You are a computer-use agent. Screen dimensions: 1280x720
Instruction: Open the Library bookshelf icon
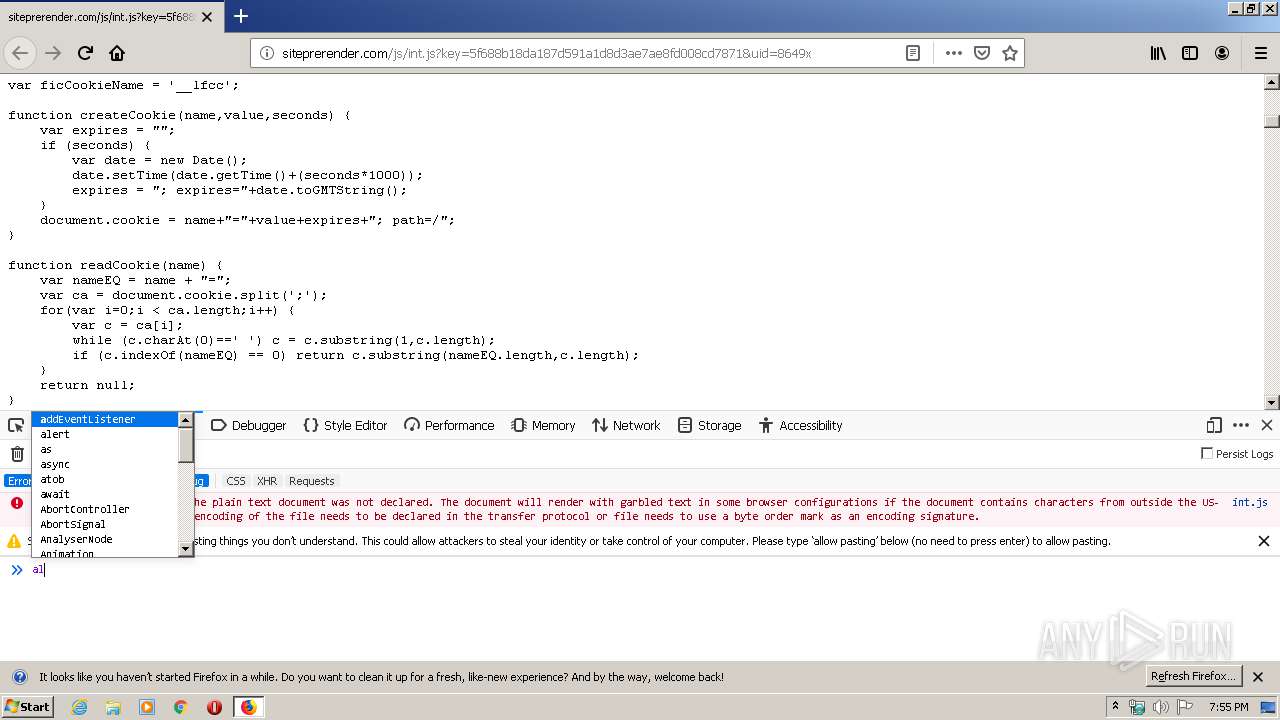(x=1158, y=53)
